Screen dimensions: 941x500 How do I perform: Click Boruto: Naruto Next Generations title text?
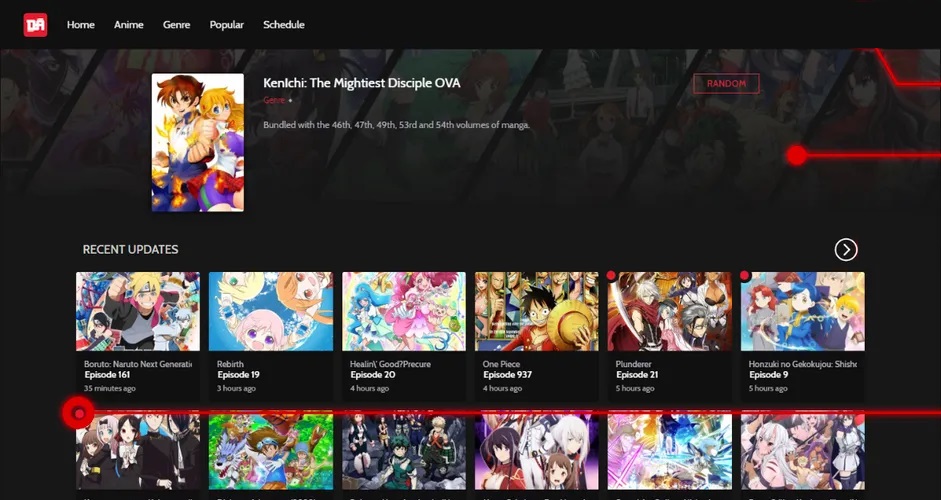tap(138, 364)
